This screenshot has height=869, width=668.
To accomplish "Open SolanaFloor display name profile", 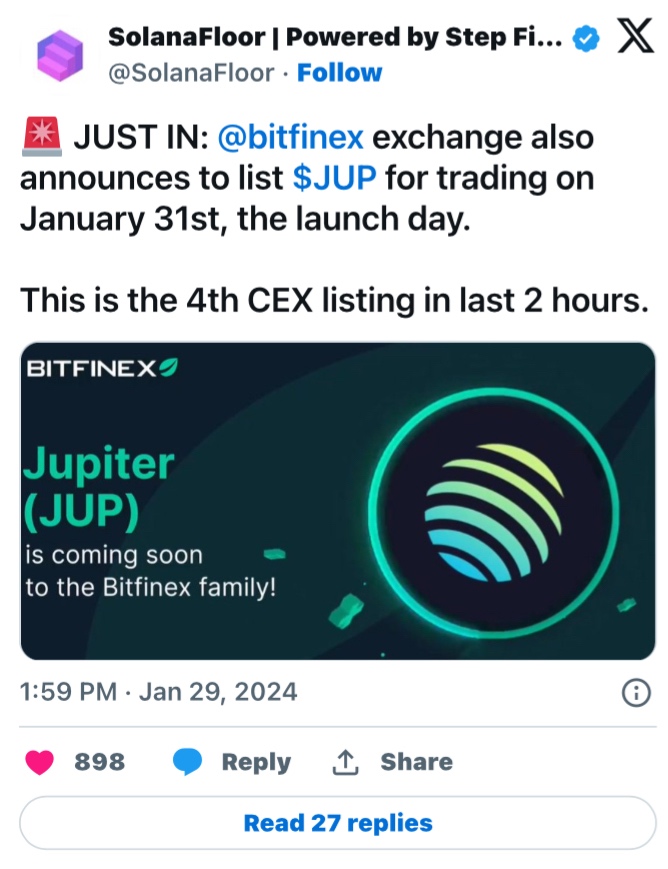I will click(335, 37).
